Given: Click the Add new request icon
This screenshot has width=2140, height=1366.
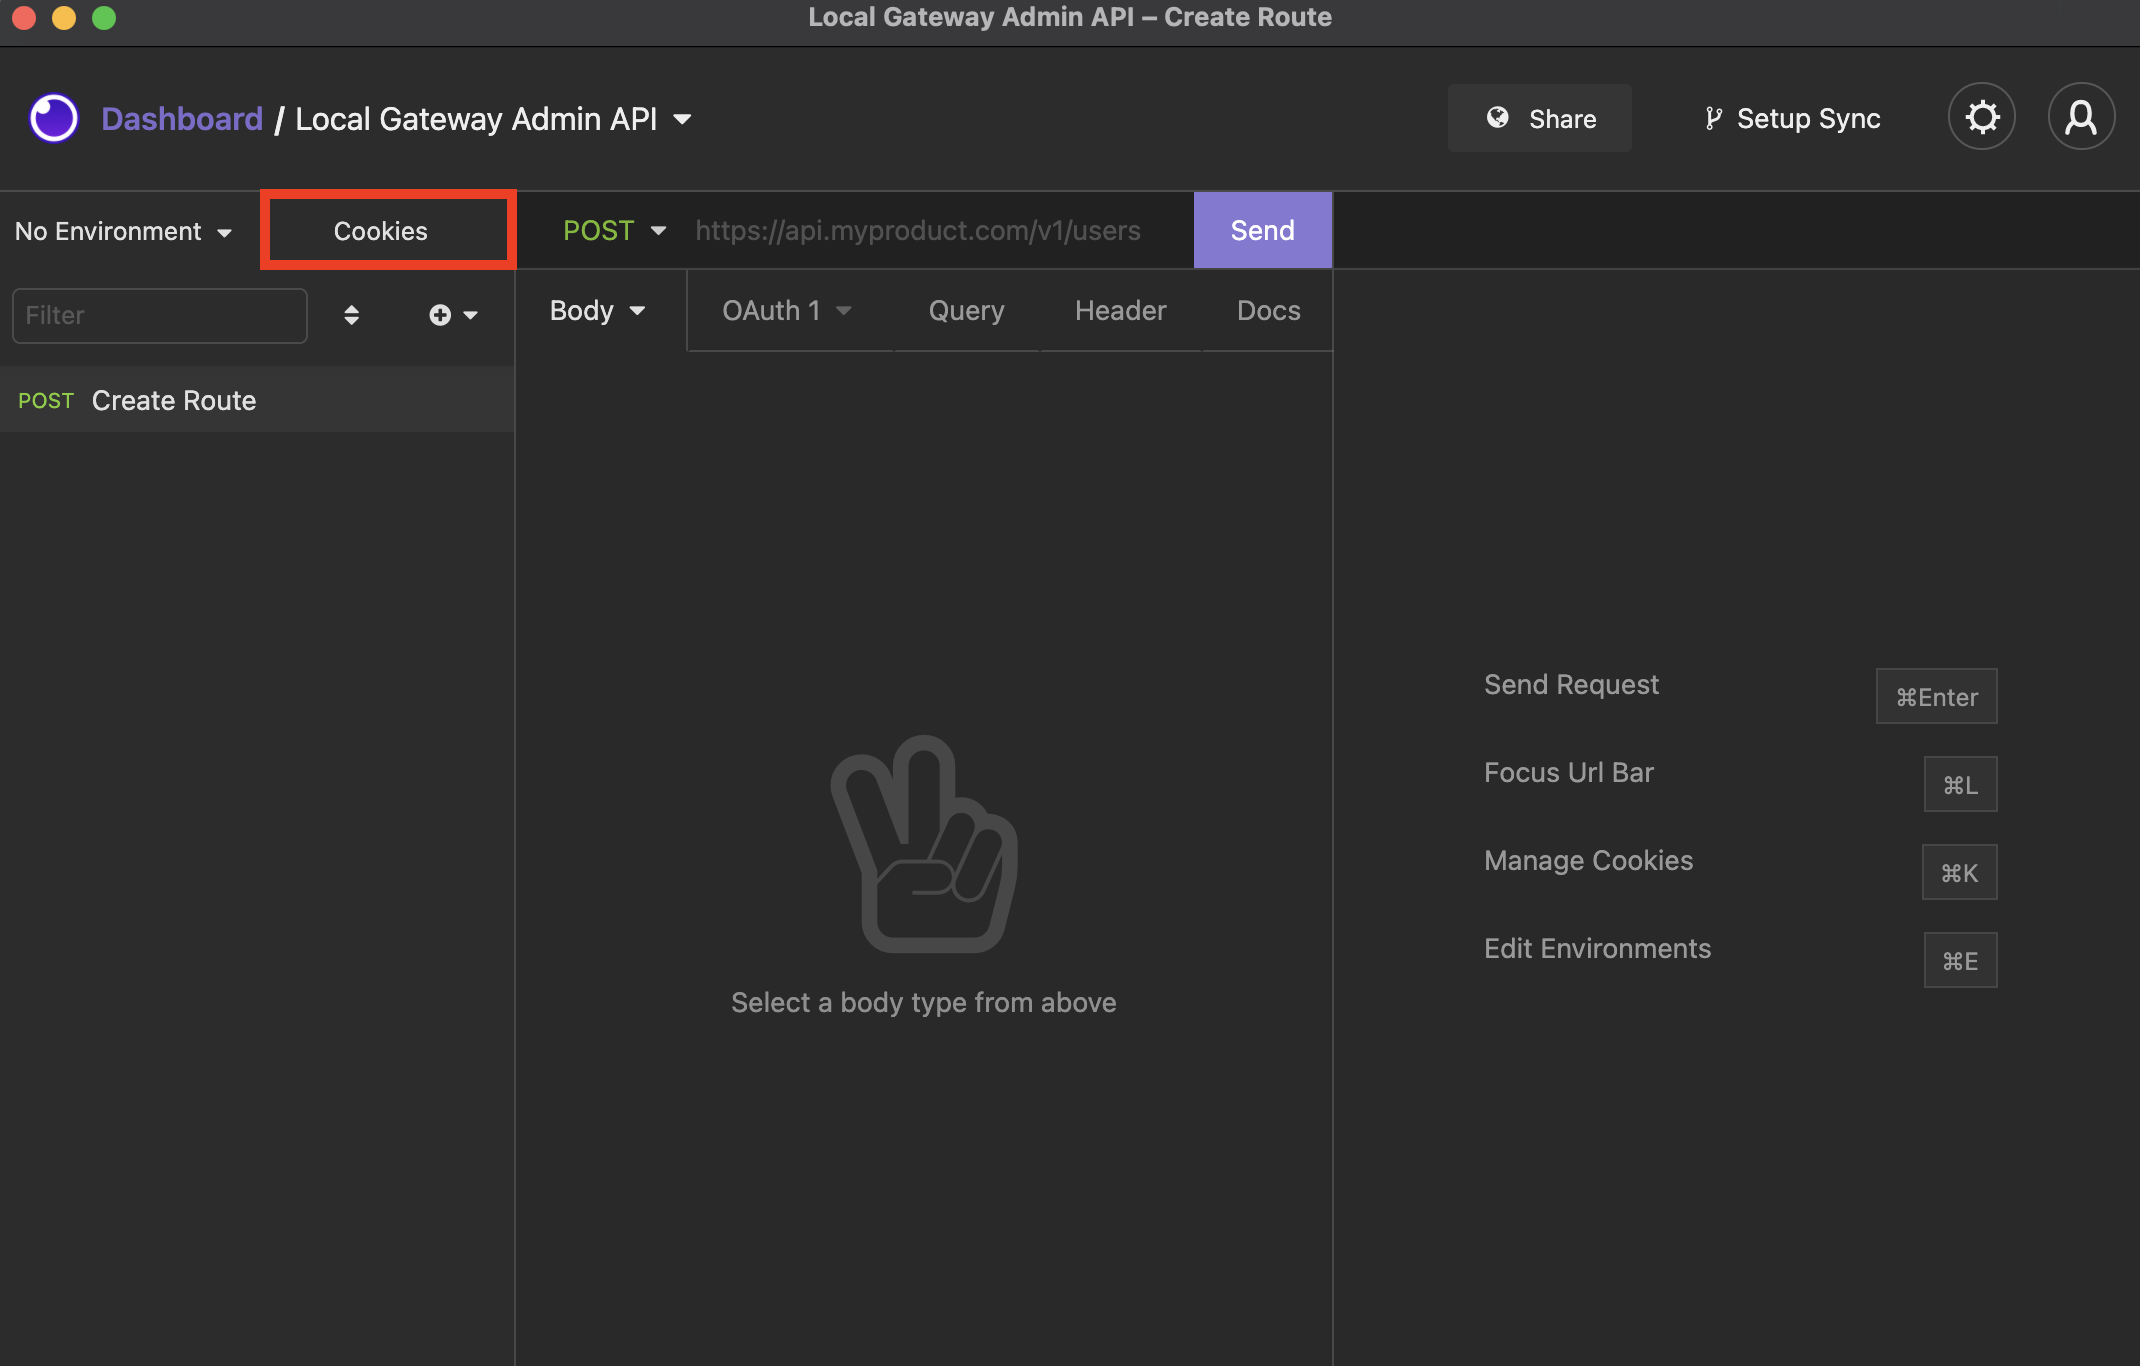Looking at the screenshot, I should click(440, 315).
